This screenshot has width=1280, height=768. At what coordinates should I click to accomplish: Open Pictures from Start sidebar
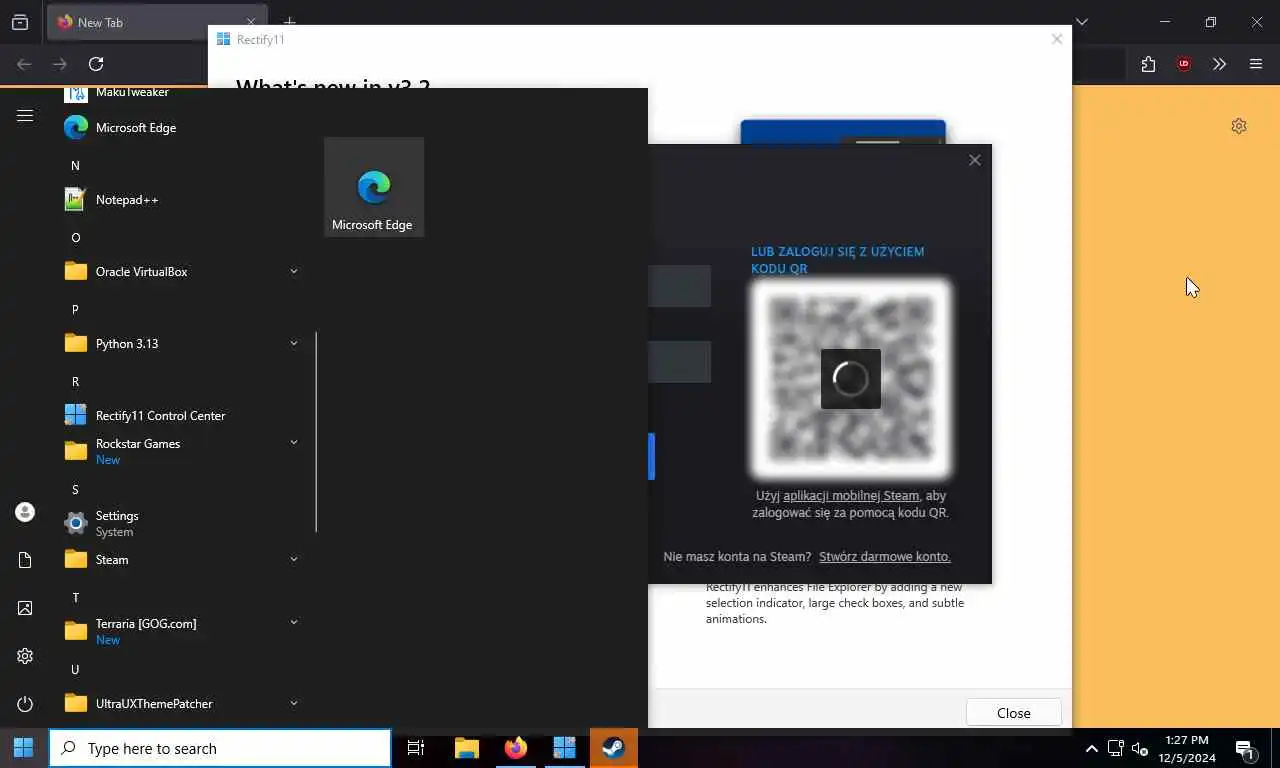click(25, 608)
